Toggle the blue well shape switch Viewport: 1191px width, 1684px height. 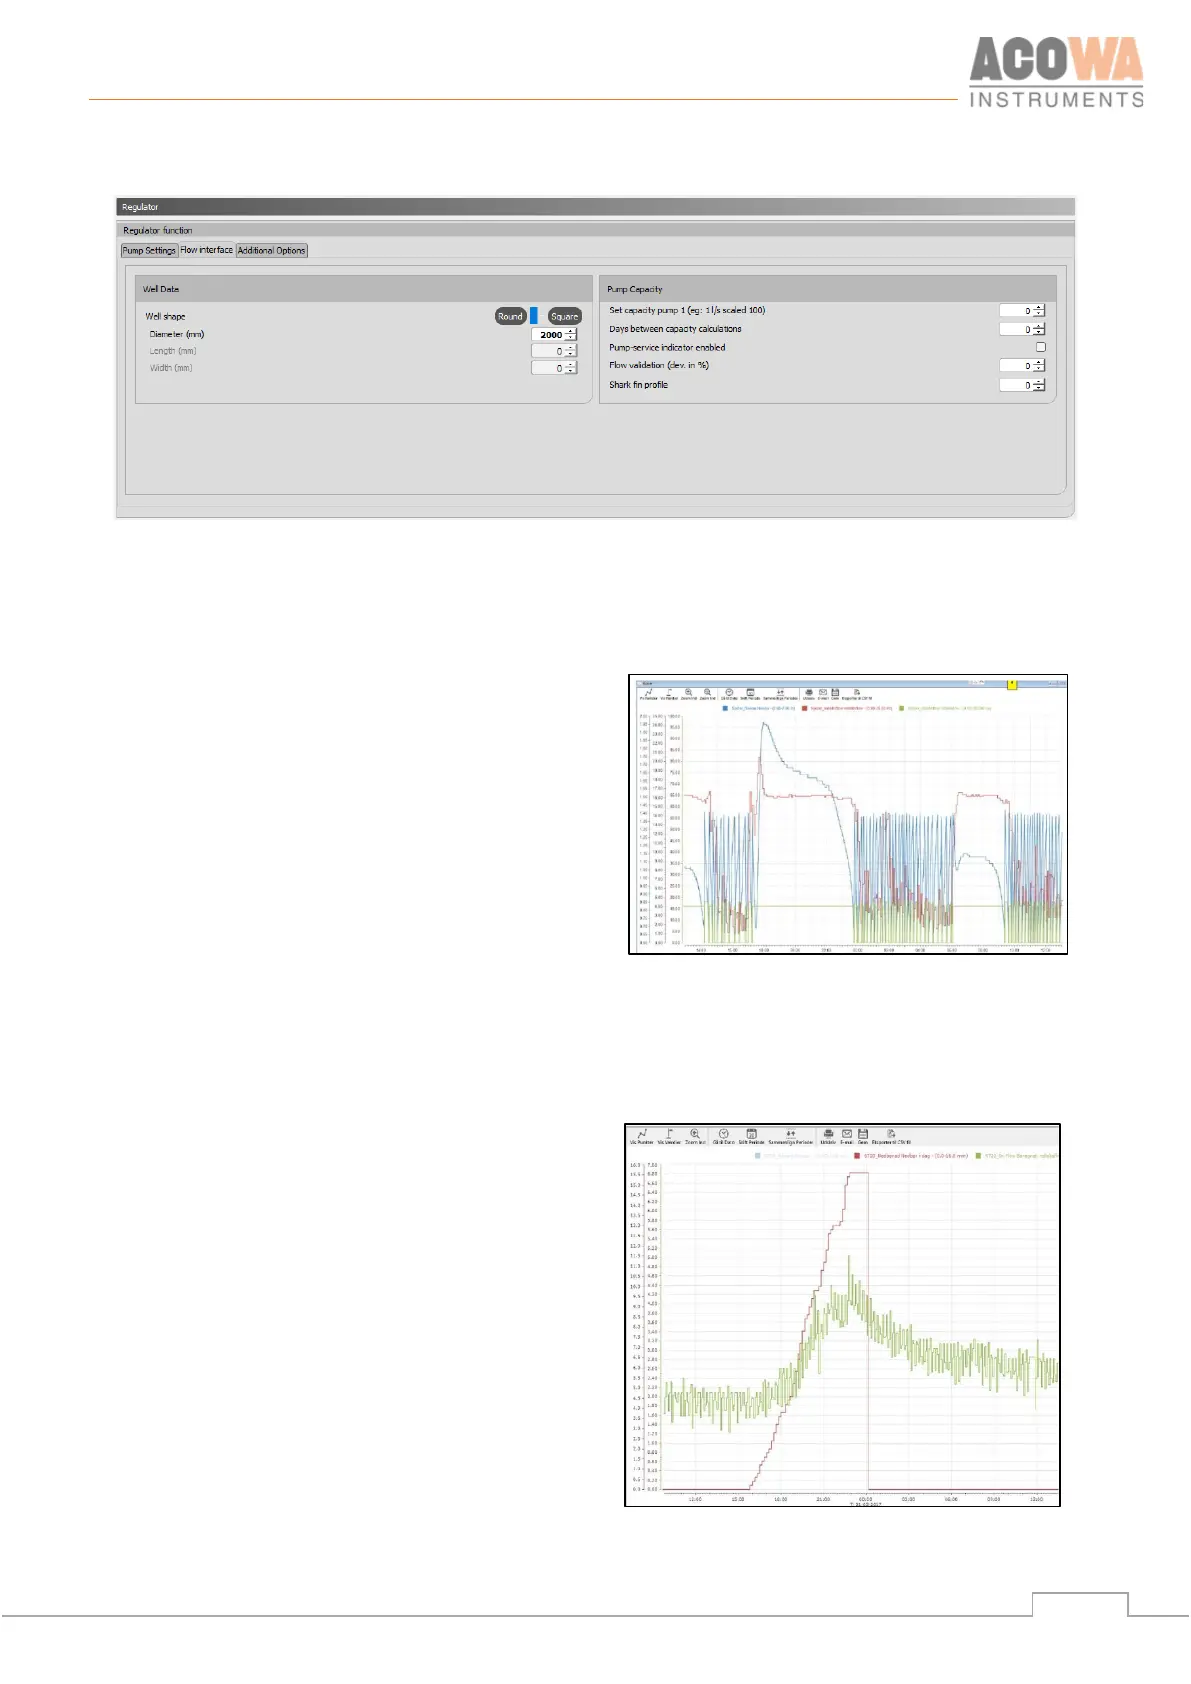coord(534,316)
